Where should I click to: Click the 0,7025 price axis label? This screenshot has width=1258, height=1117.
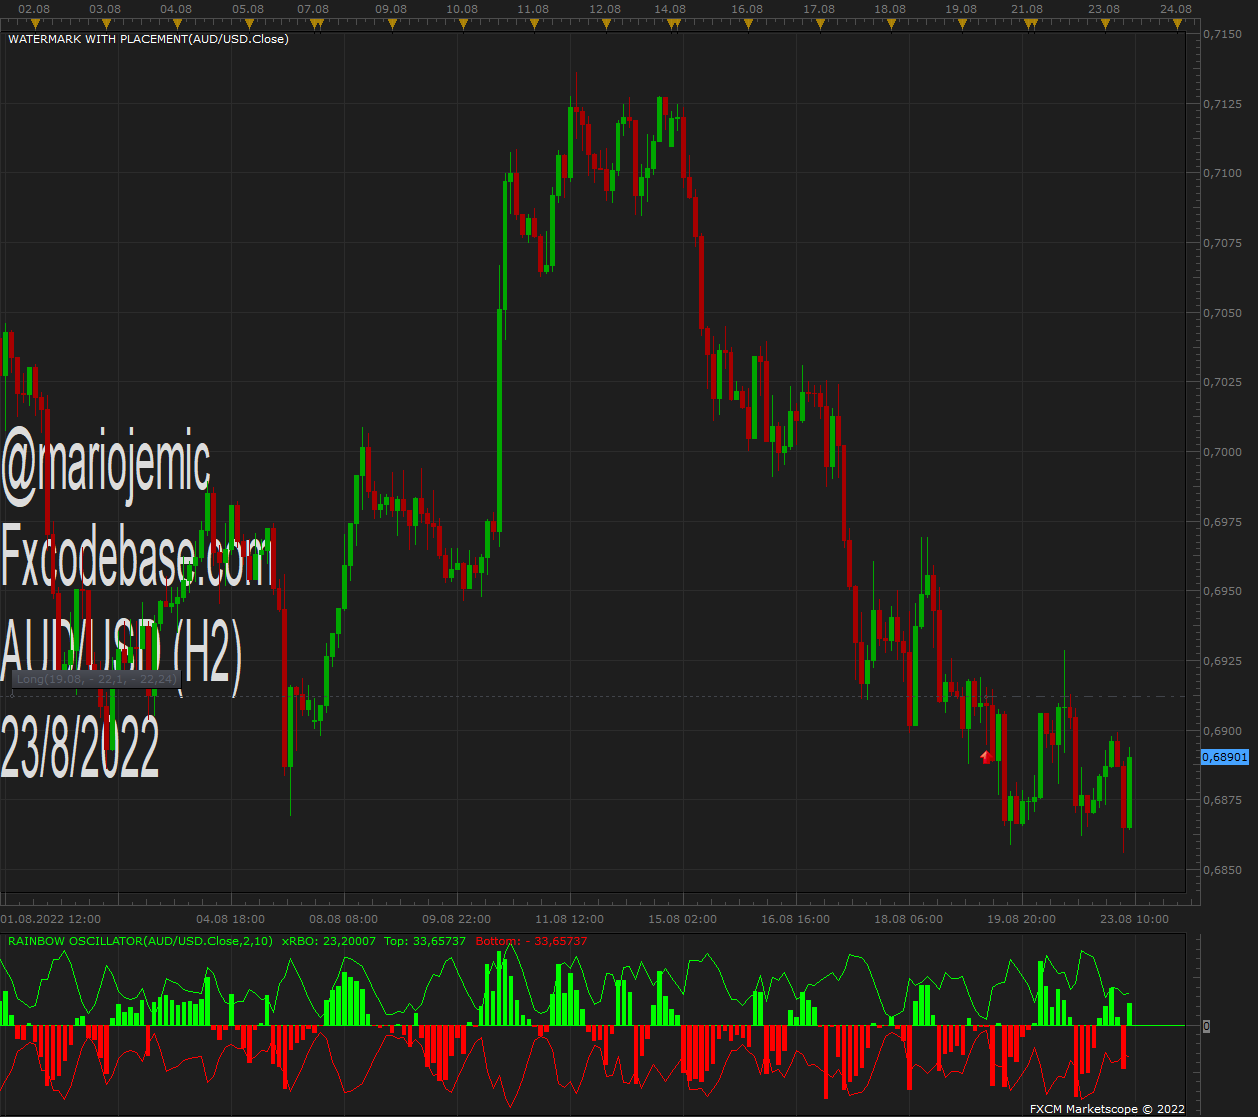1222,382
